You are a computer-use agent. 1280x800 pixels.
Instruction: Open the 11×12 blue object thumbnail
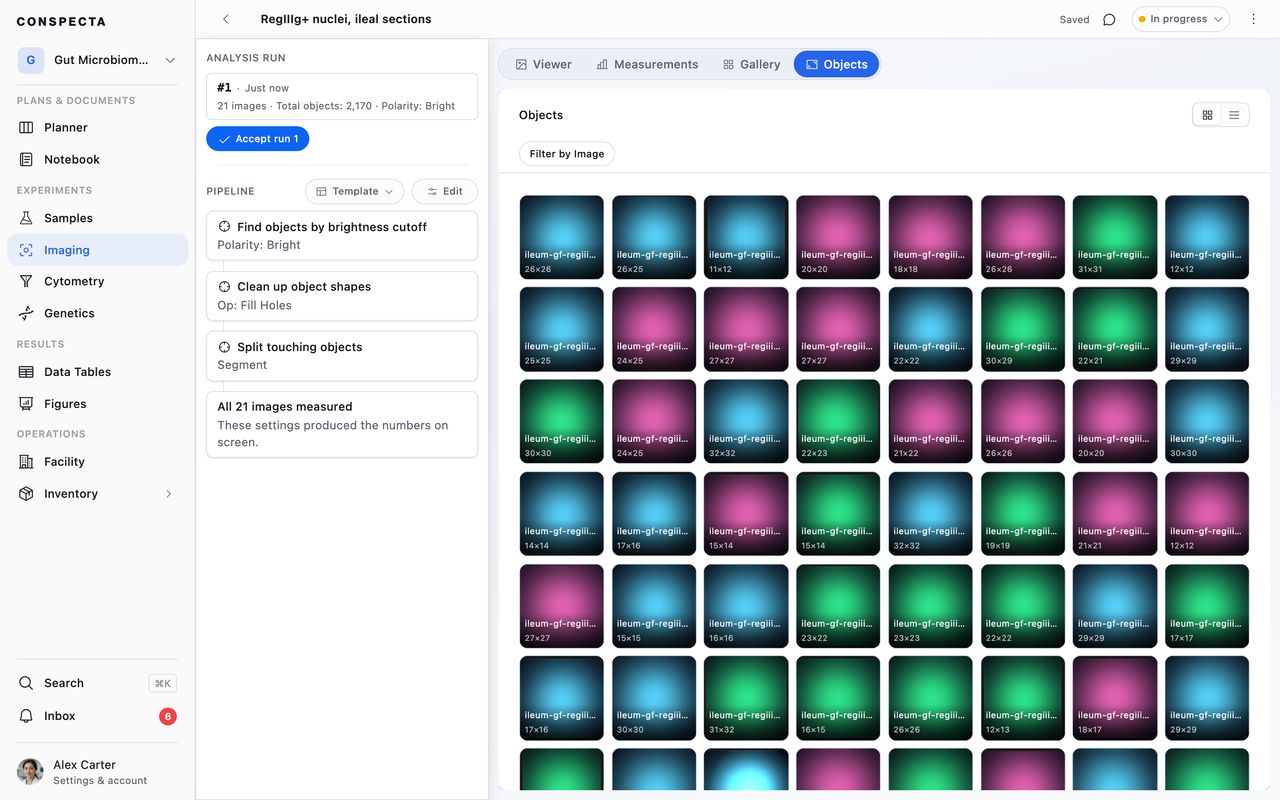point(746,237)
